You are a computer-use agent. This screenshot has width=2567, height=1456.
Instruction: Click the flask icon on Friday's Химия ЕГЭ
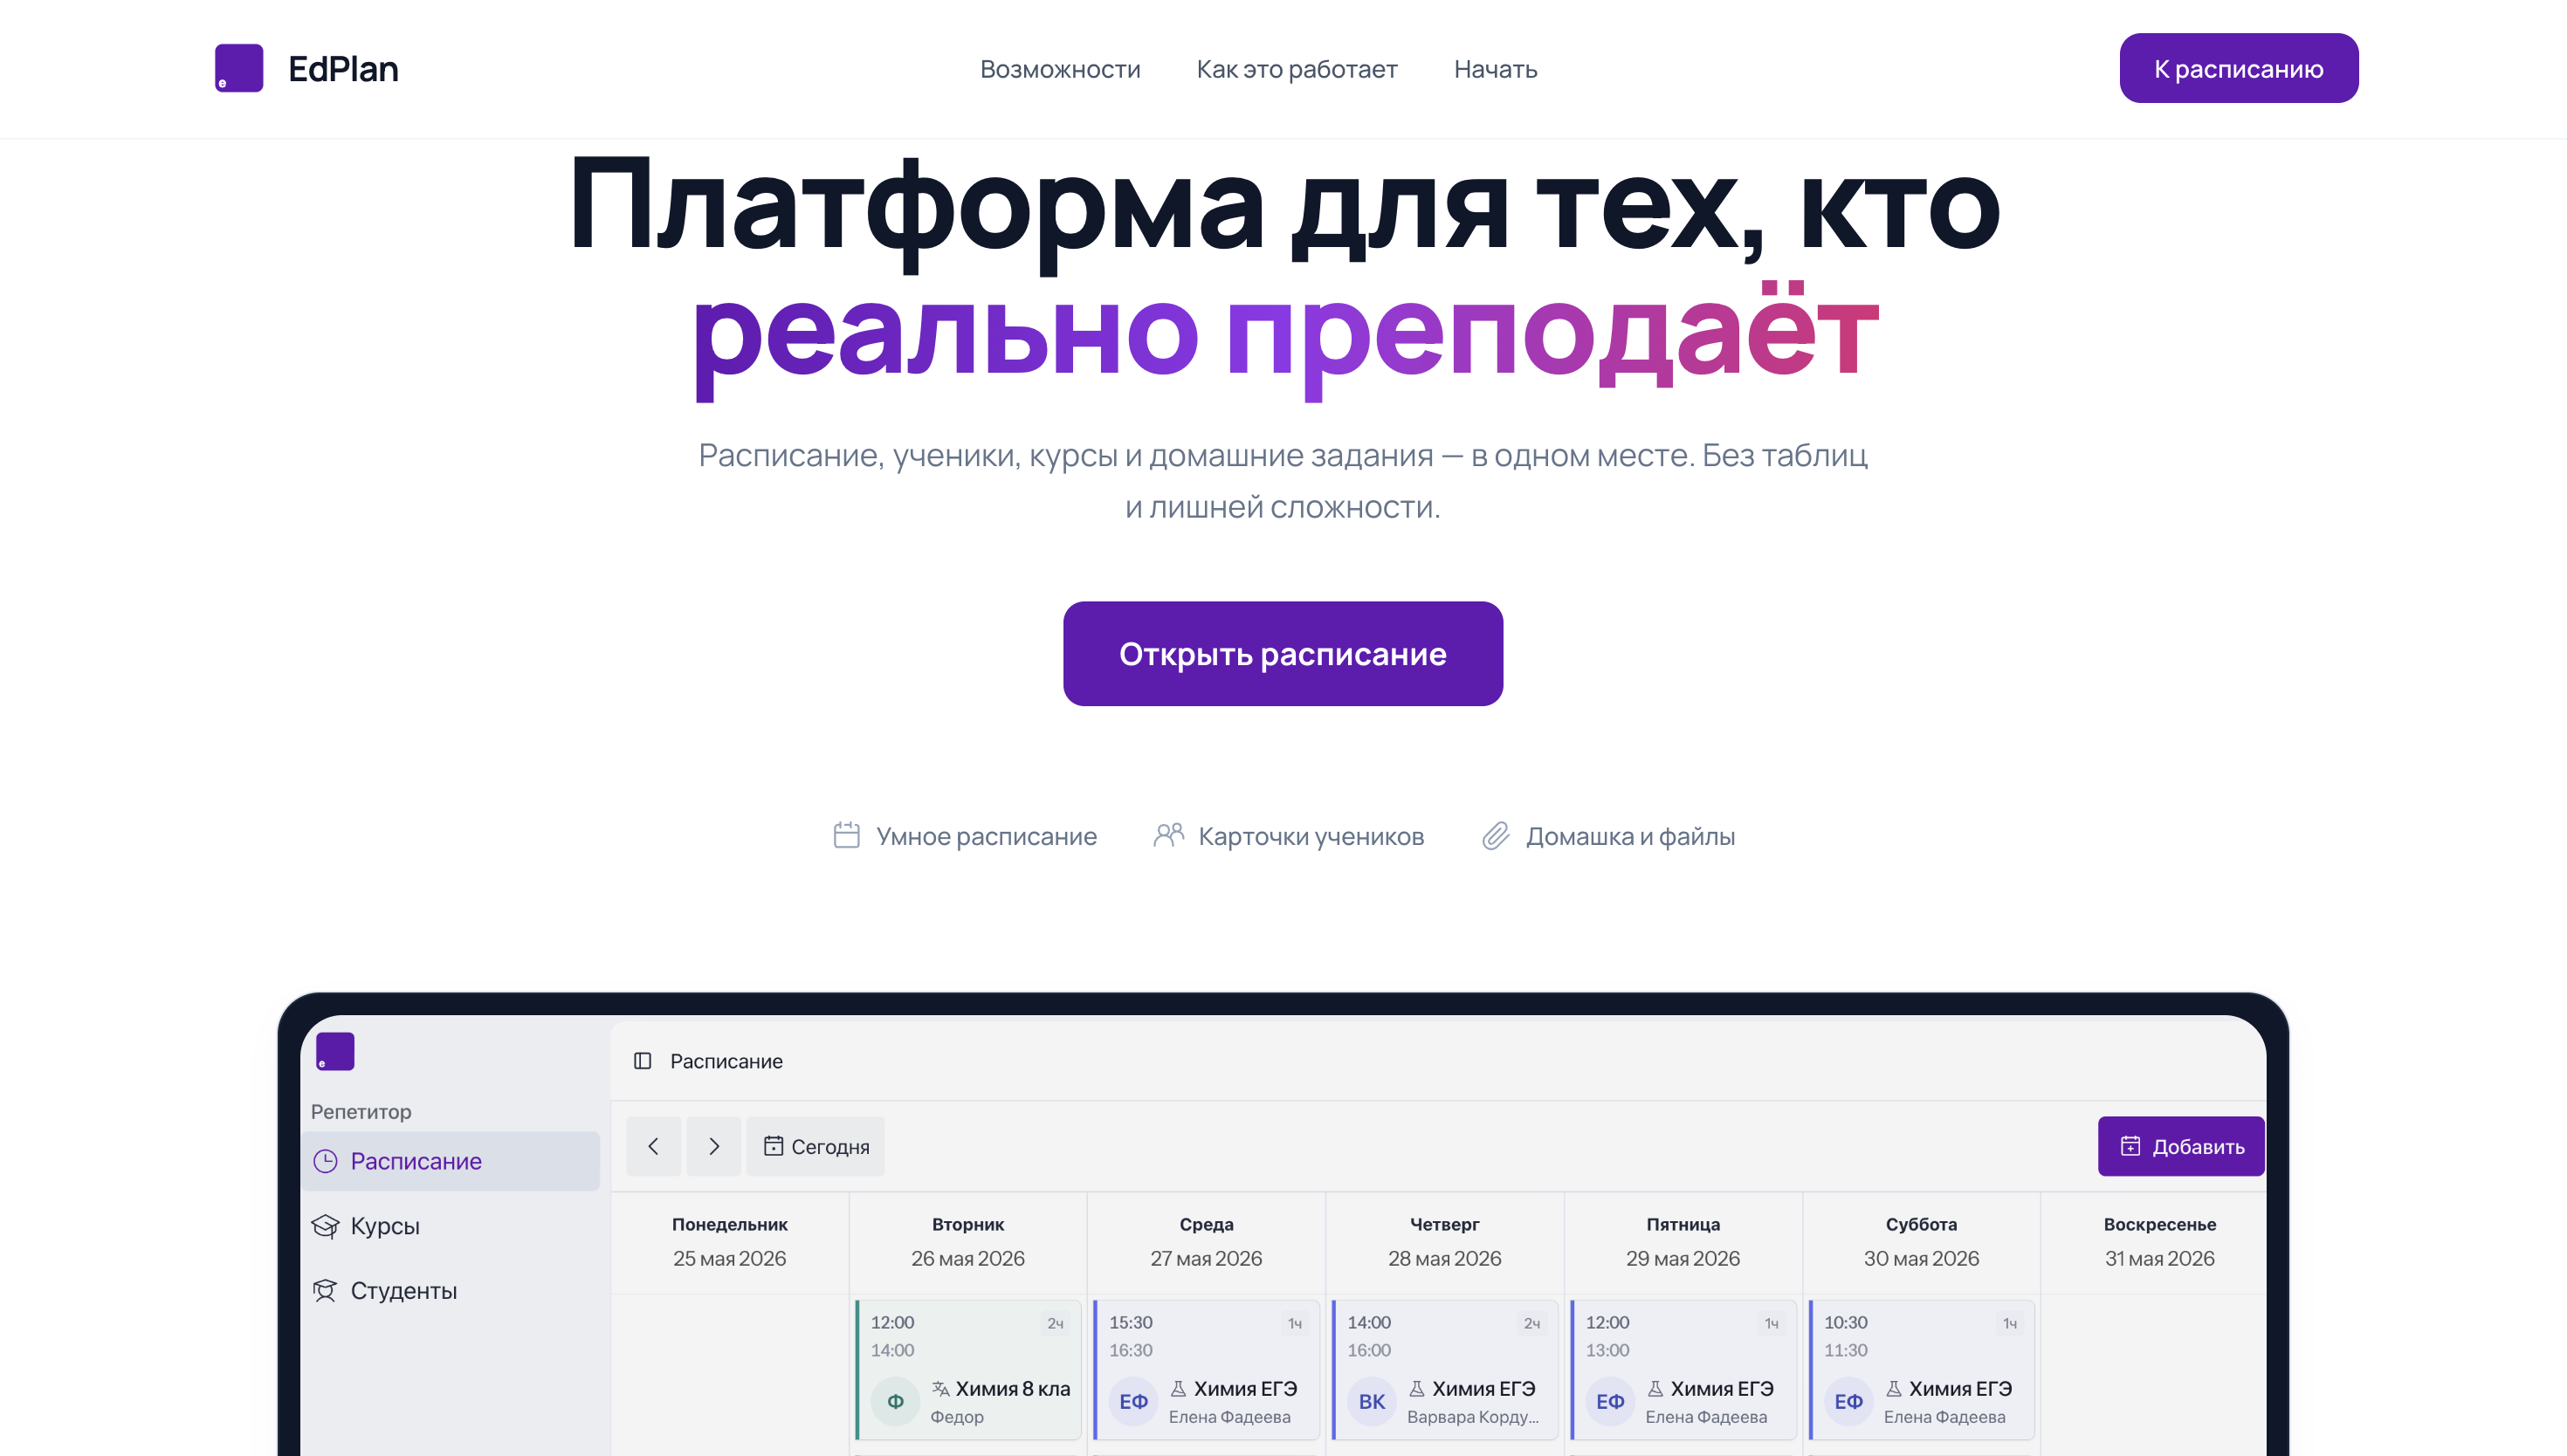coord(1655,1388)
